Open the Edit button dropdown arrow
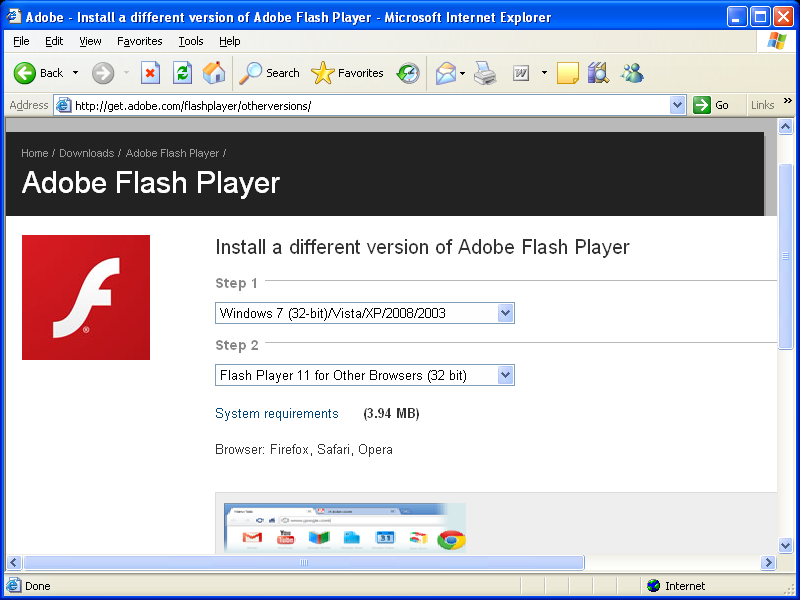This screenshot has width=800, height=600. tap(544, 73)
